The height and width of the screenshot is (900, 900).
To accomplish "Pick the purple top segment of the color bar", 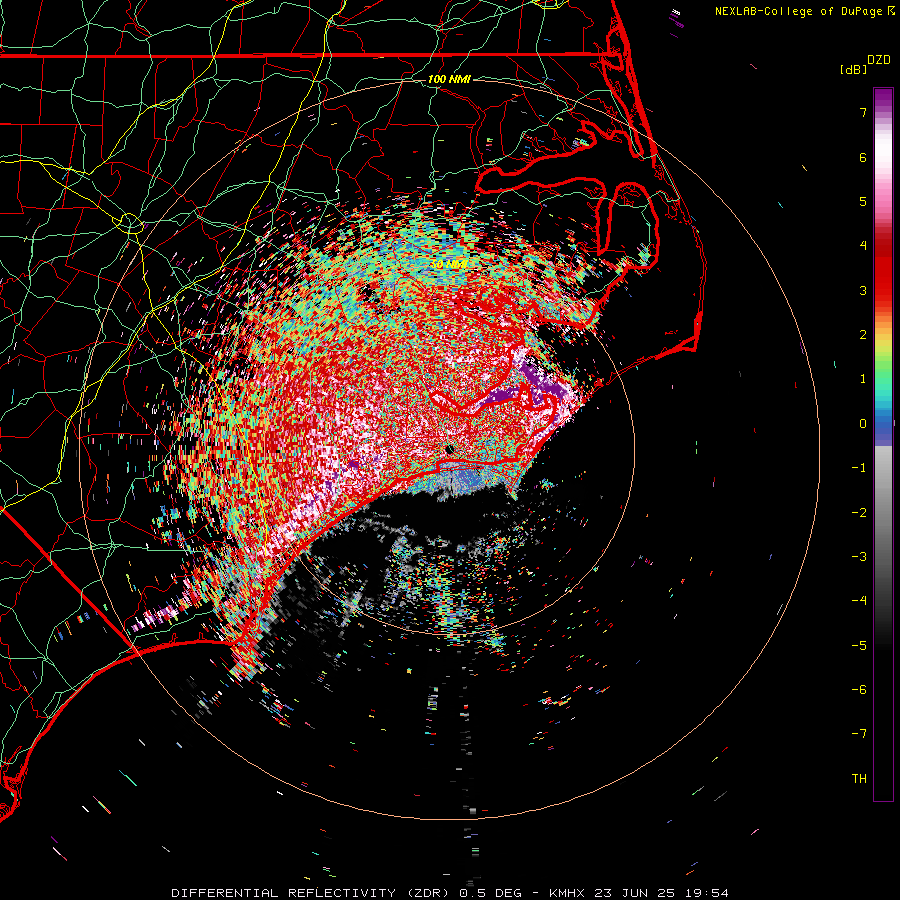I will coord(883,99).
